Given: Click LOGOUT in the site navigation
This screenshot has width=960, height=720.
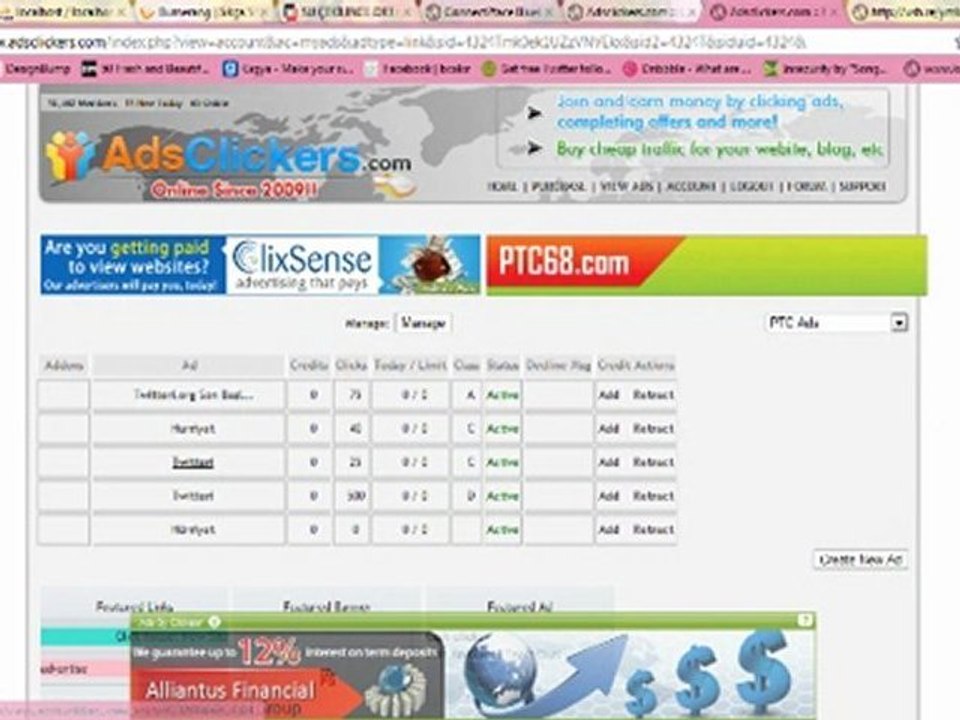Looking at the screenshot, I should pos(752,186).
